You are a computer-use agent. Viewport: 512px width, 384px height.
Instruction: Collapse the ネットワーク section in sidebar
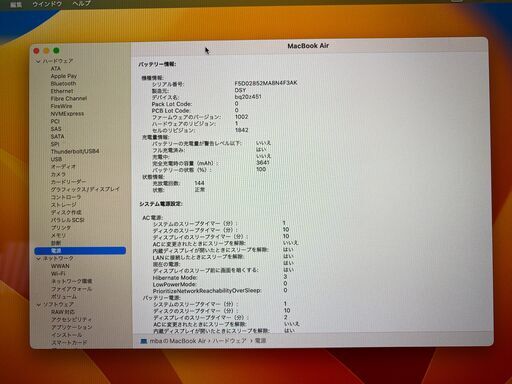38,259
